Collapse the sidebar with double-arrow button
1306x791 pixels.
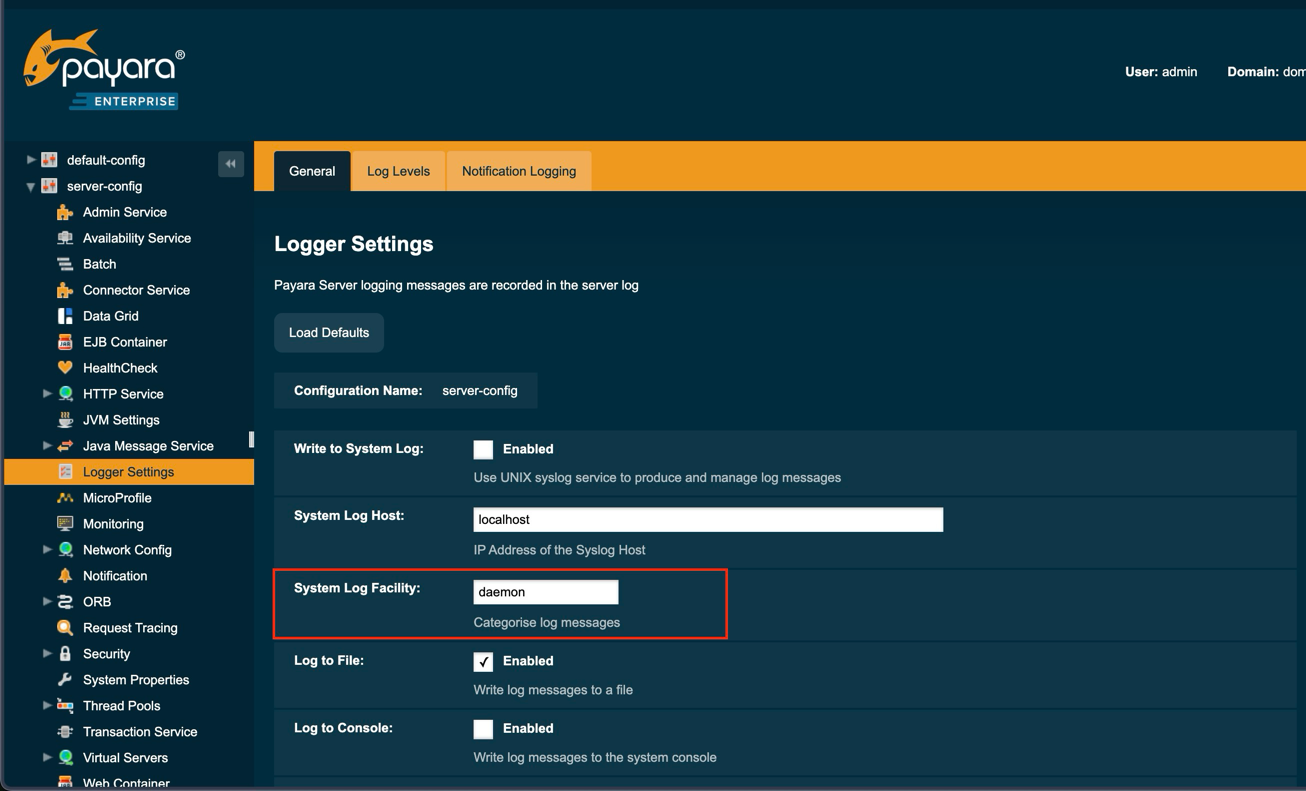[x=231, y=164]
